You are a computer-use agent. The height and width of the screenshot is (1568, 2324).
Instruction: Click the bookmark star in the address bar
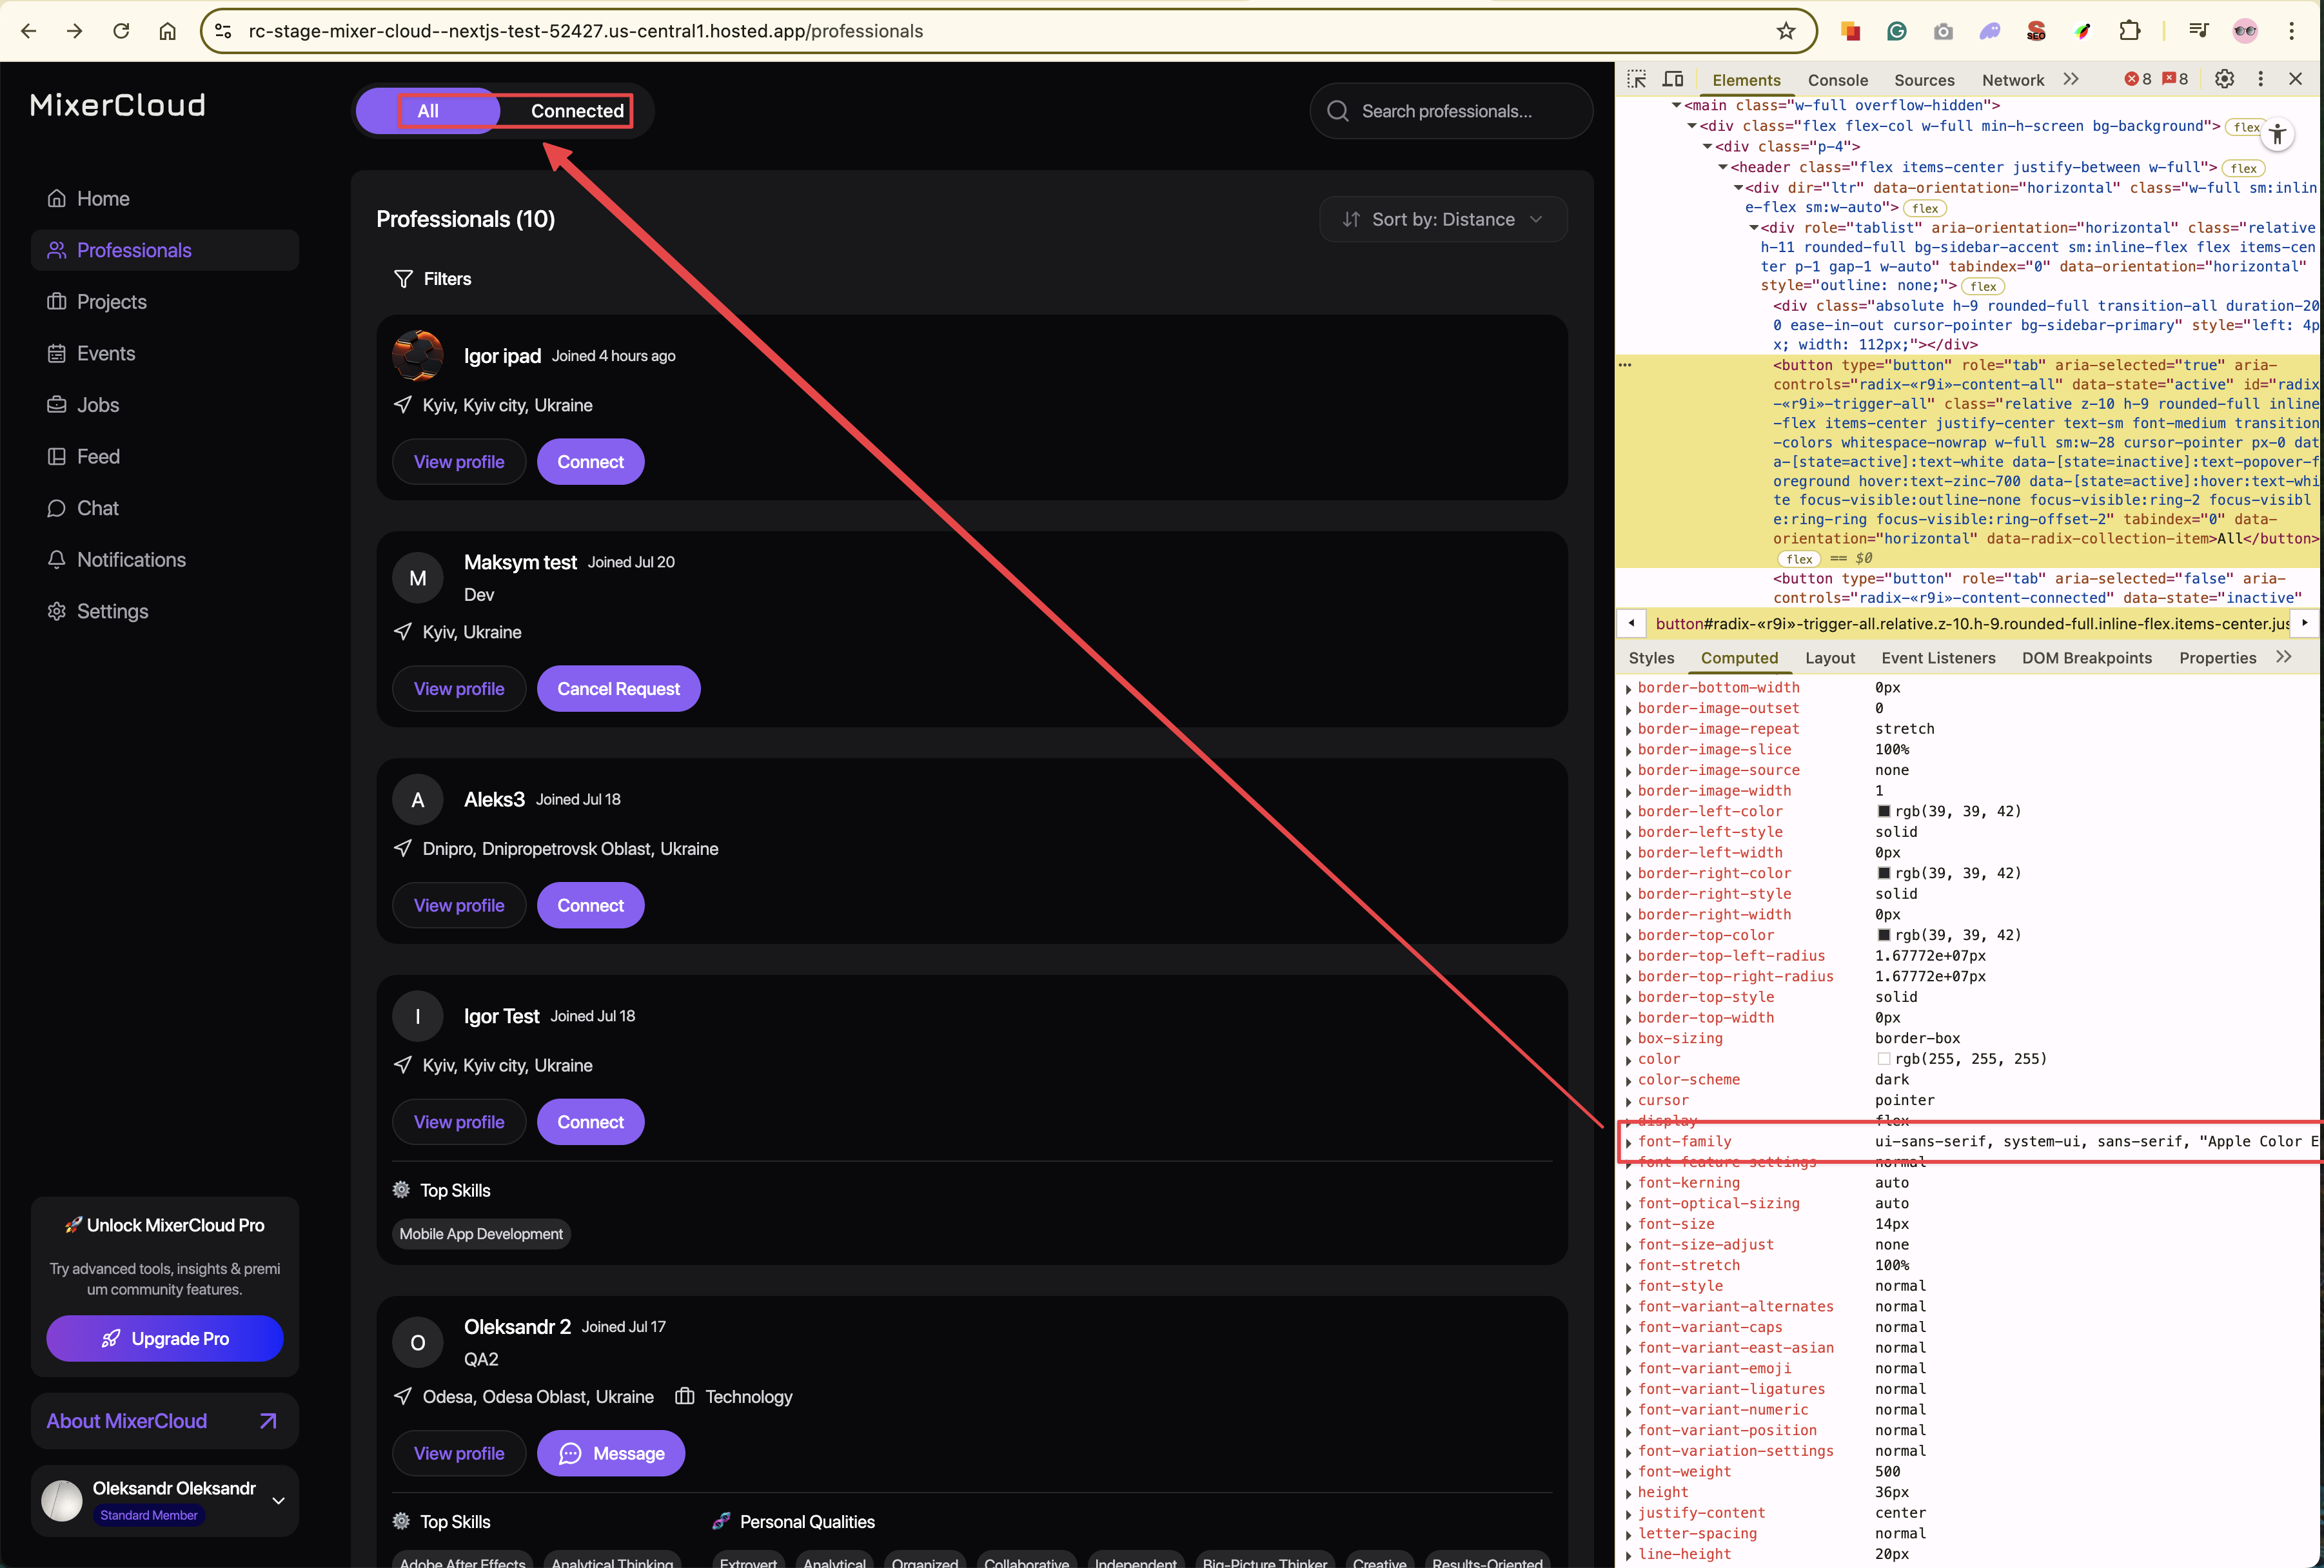click(x=1786, y=31)
